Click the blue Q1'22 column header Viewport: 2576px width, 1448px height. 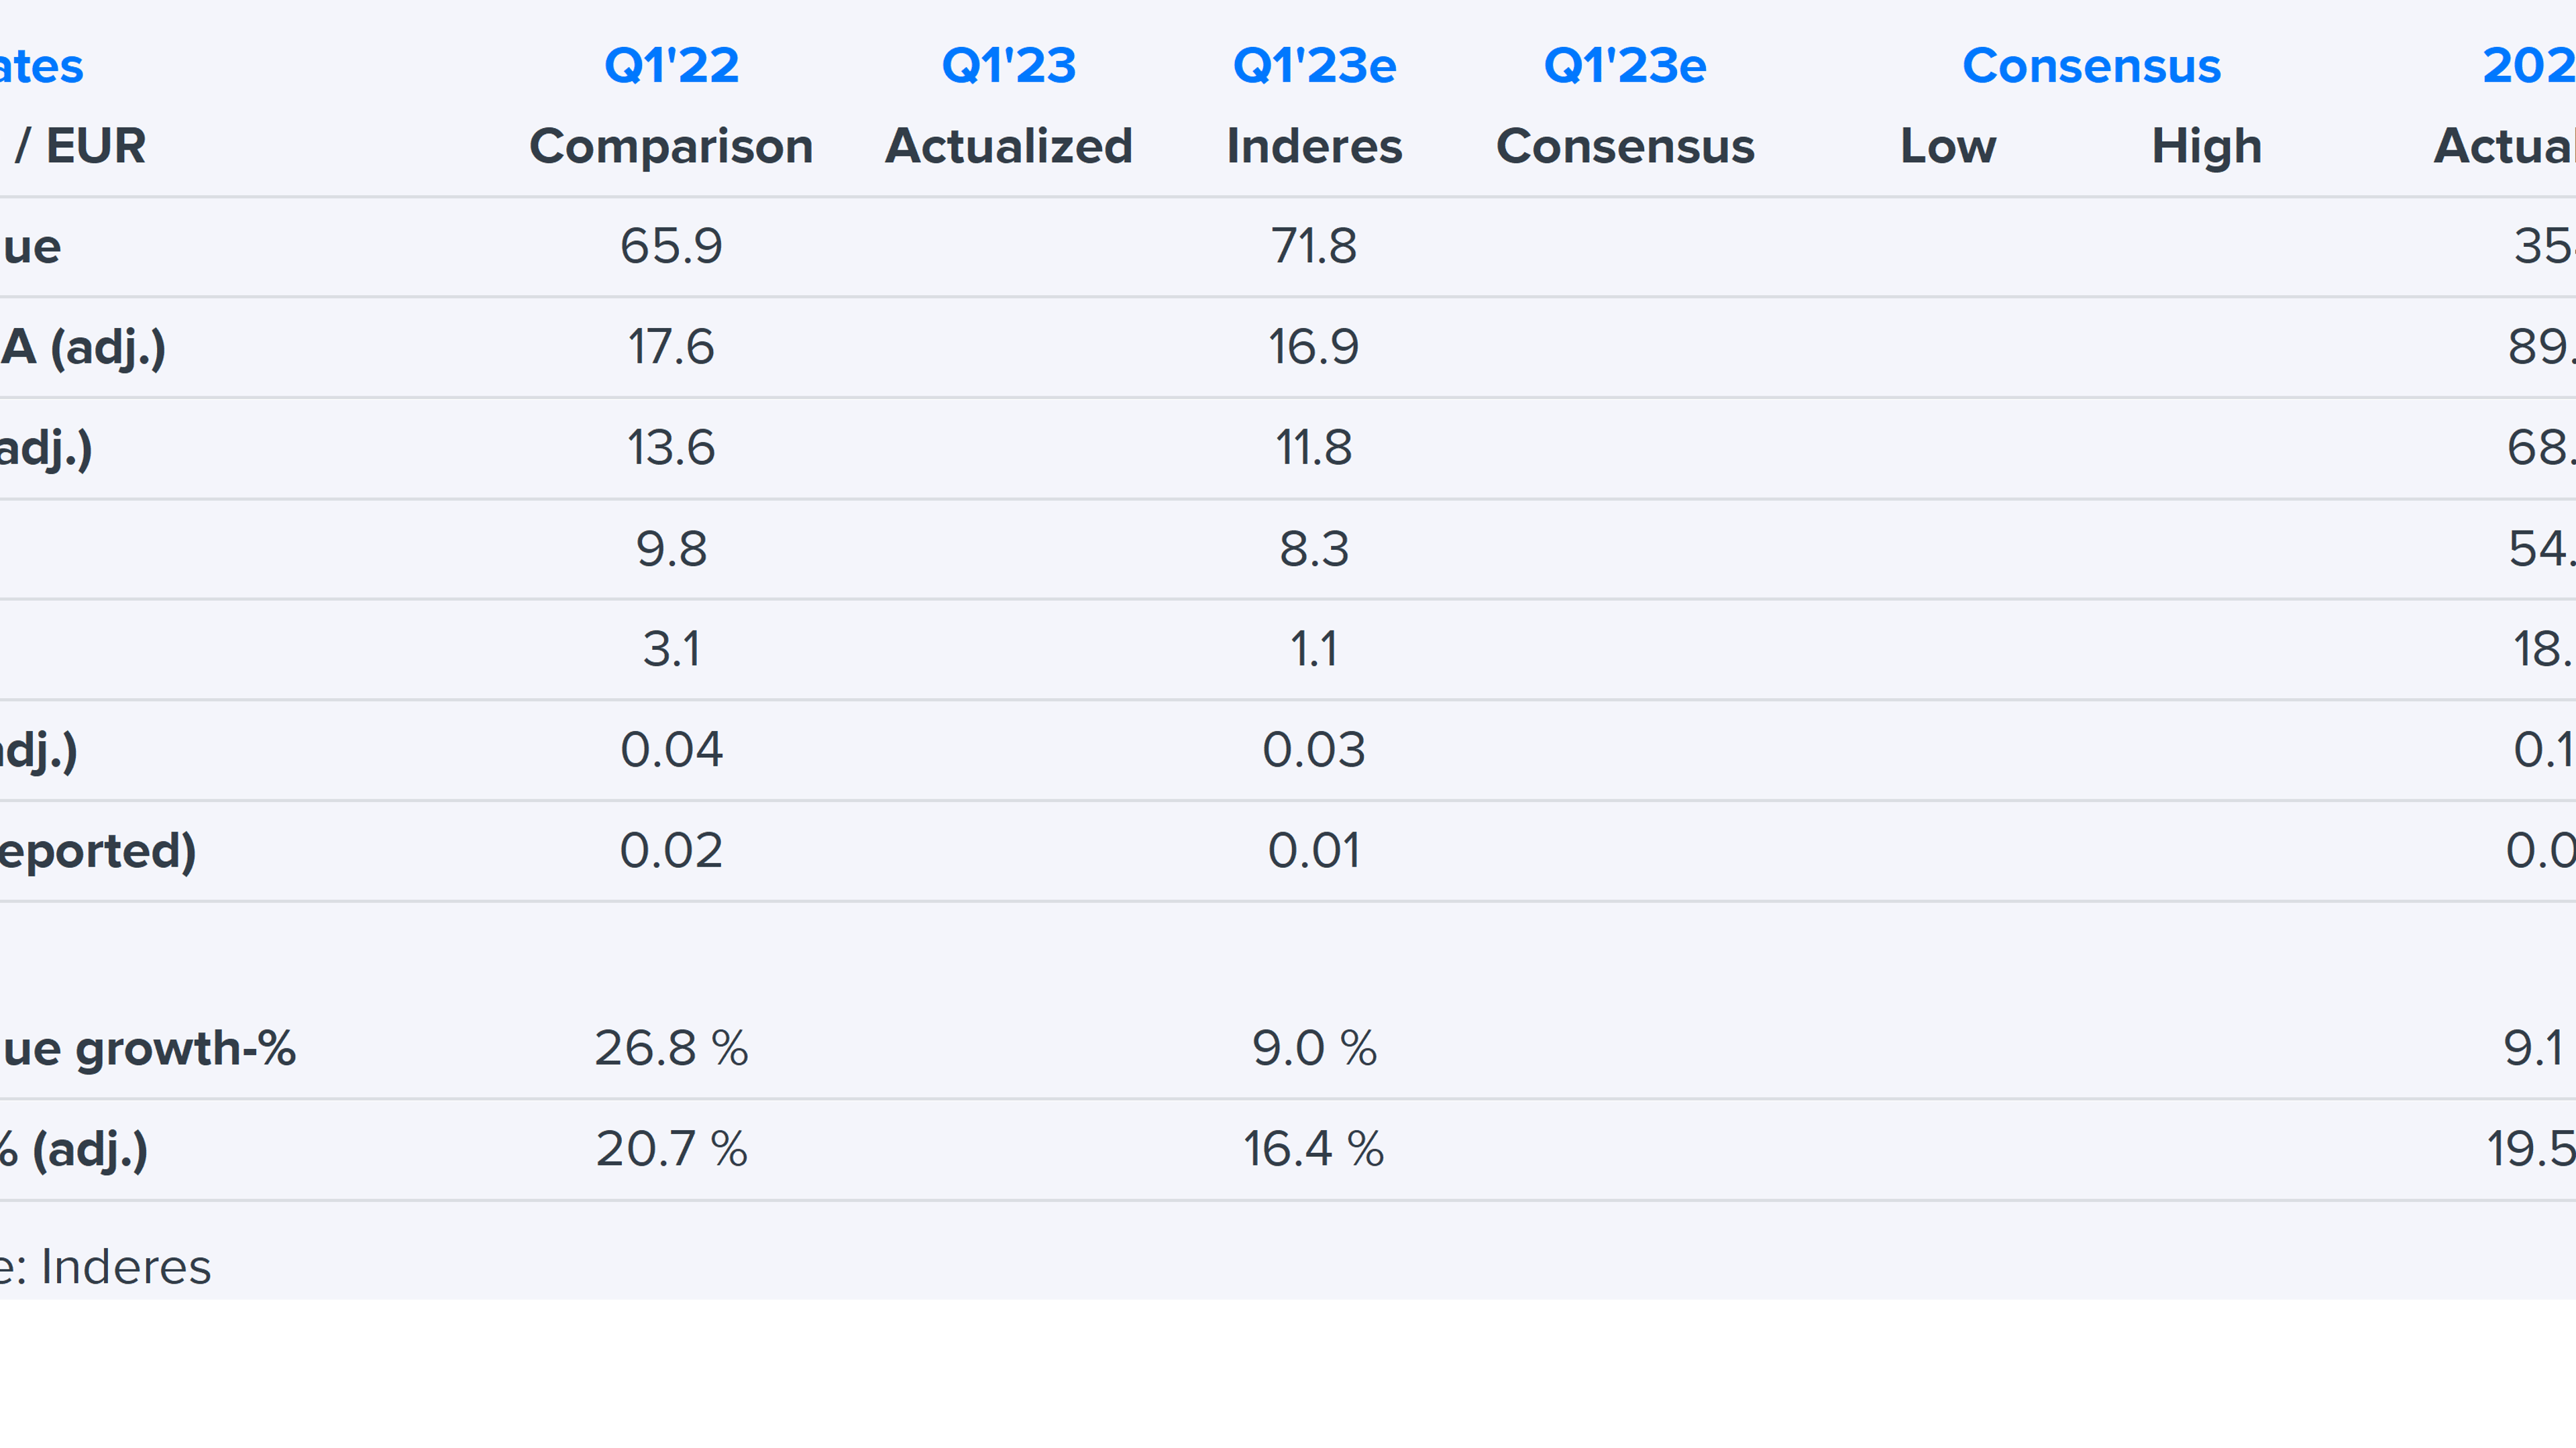[x=671, y=66]
